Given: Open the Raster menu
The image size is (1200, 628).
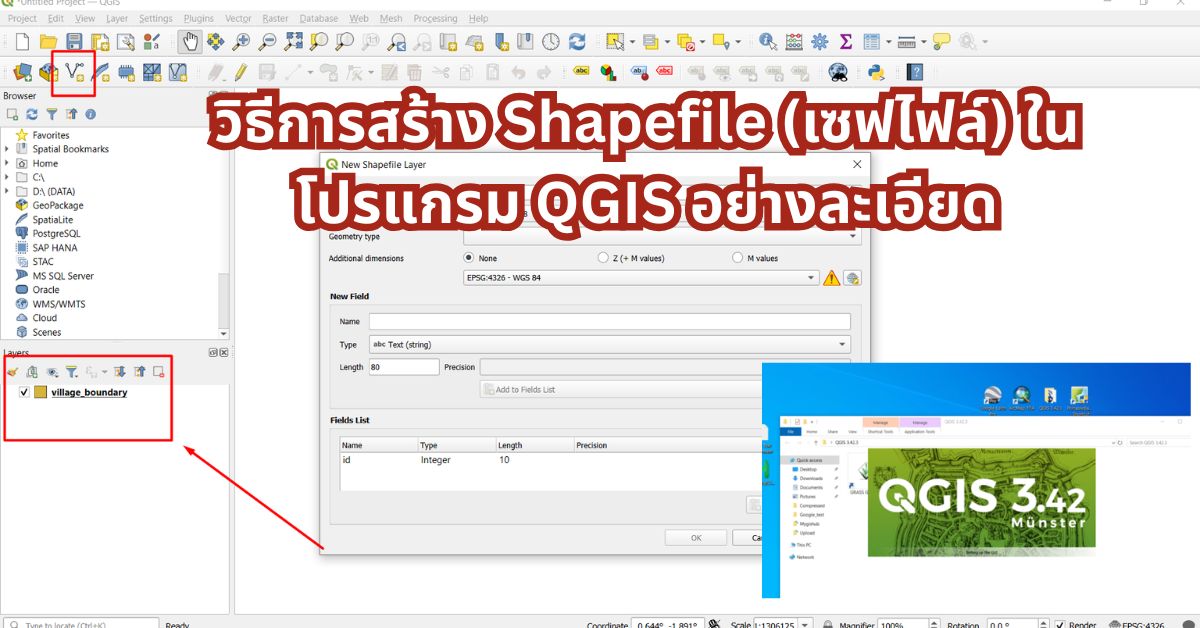Looking at the screenshot, I should 275,18.
